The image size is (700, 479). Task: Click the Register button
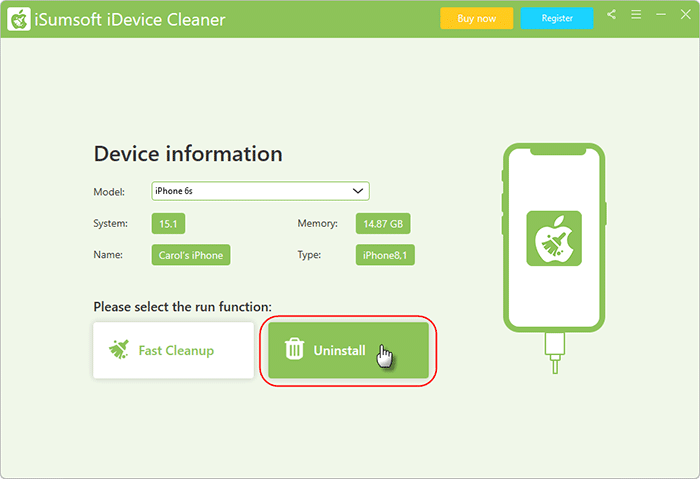click(557, 18)
